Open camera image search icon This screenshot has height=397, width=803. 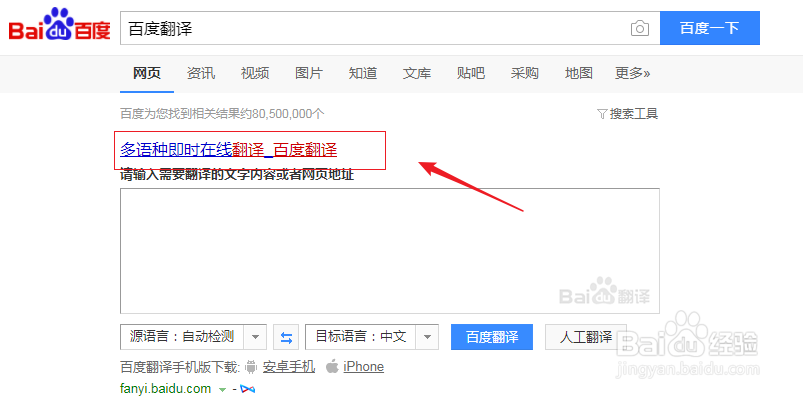pyautogui.click(x=640, y=28)
